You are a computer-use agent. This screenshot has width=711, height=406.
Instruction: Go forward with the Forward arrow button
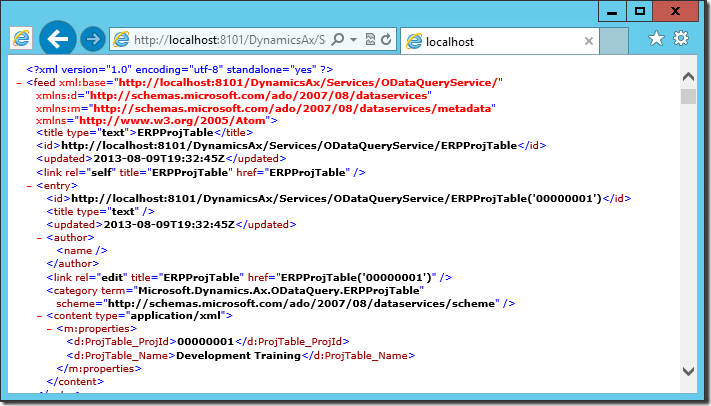(x=93, y=39)
